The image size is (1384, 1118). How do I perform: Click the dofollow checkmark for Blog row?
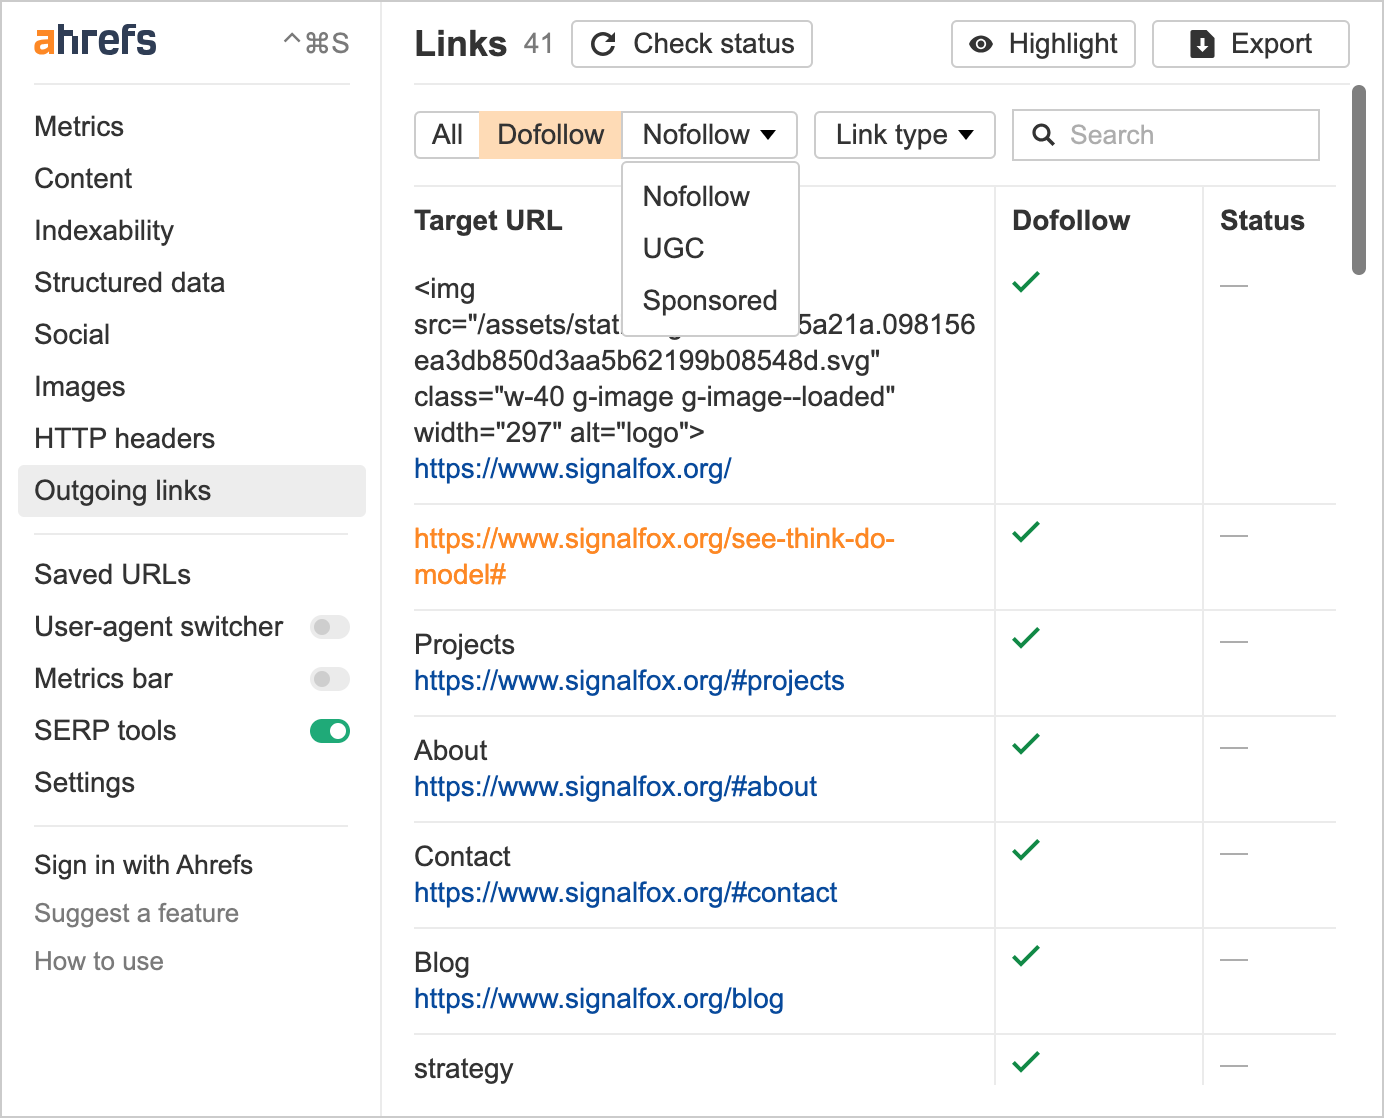tap(1026, 956)
